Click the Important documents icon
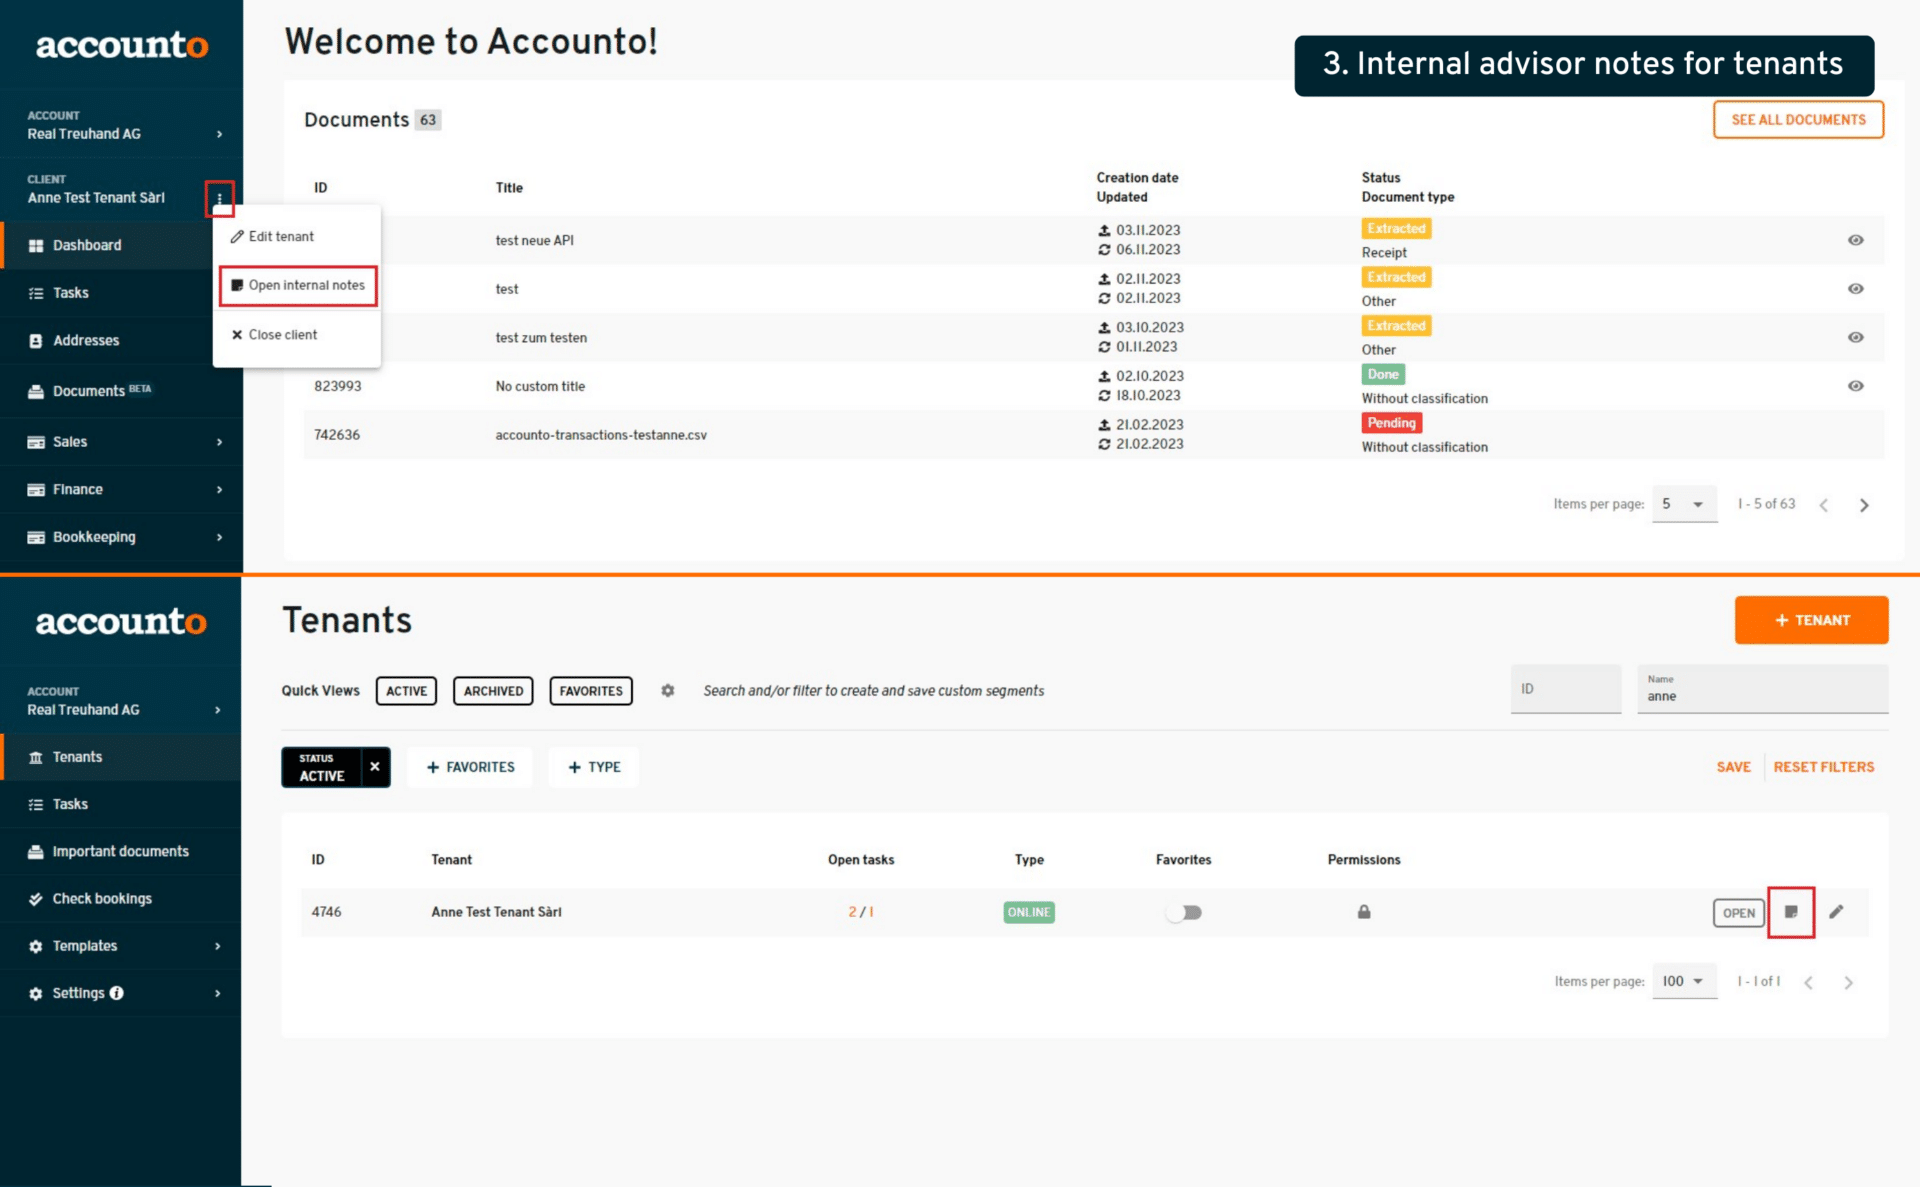The width and height of the screenshot is (1920, 1187). (36, 852)
